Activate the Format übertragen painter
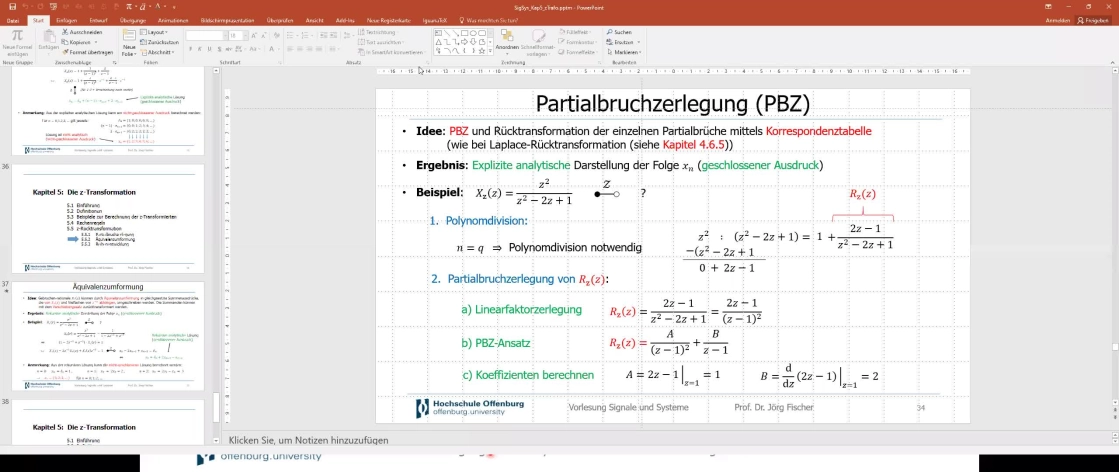Image resolution: width=1119 pixels, height=472 pixels. 88,52
